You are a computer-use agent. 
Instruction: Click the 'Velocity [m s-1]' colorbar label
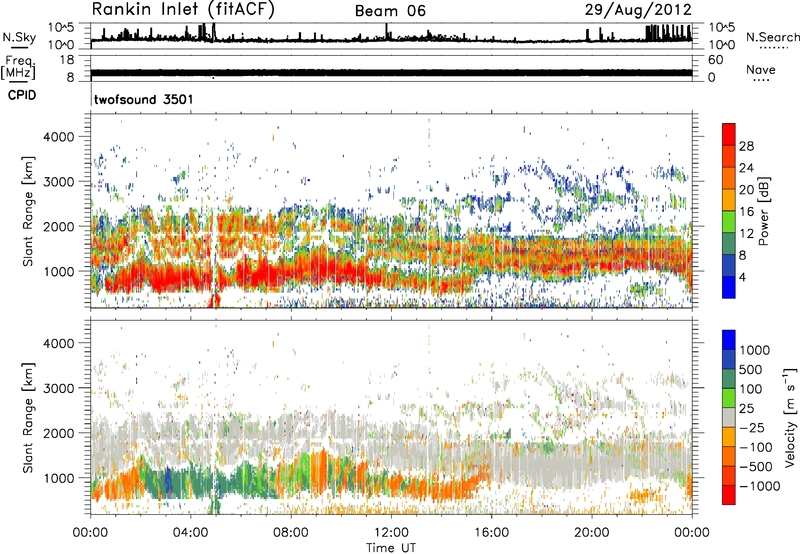[x=790, y=417]
